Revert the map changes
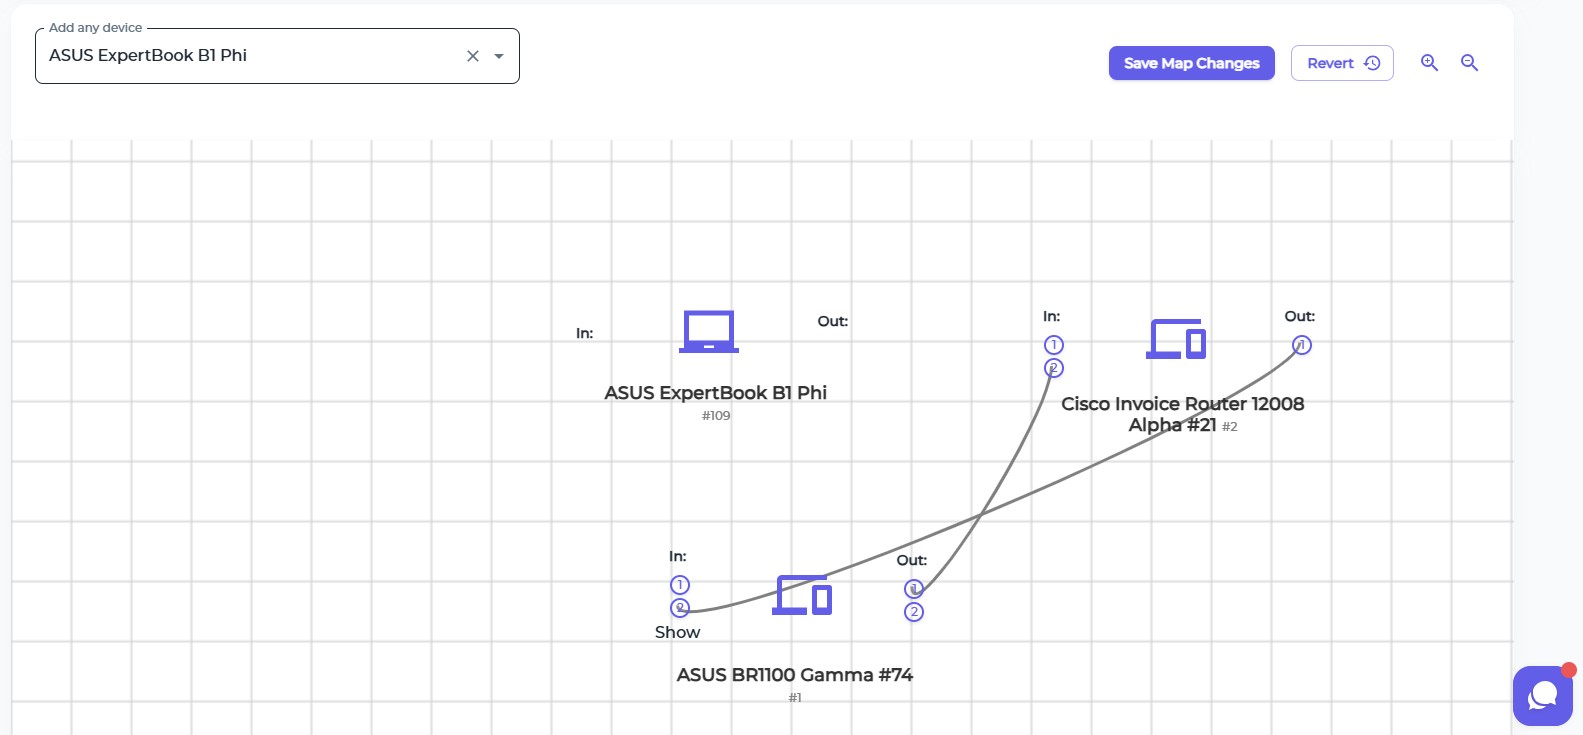The width and height of the screenshot is (1583, 735). click(x=1342, y=63)
